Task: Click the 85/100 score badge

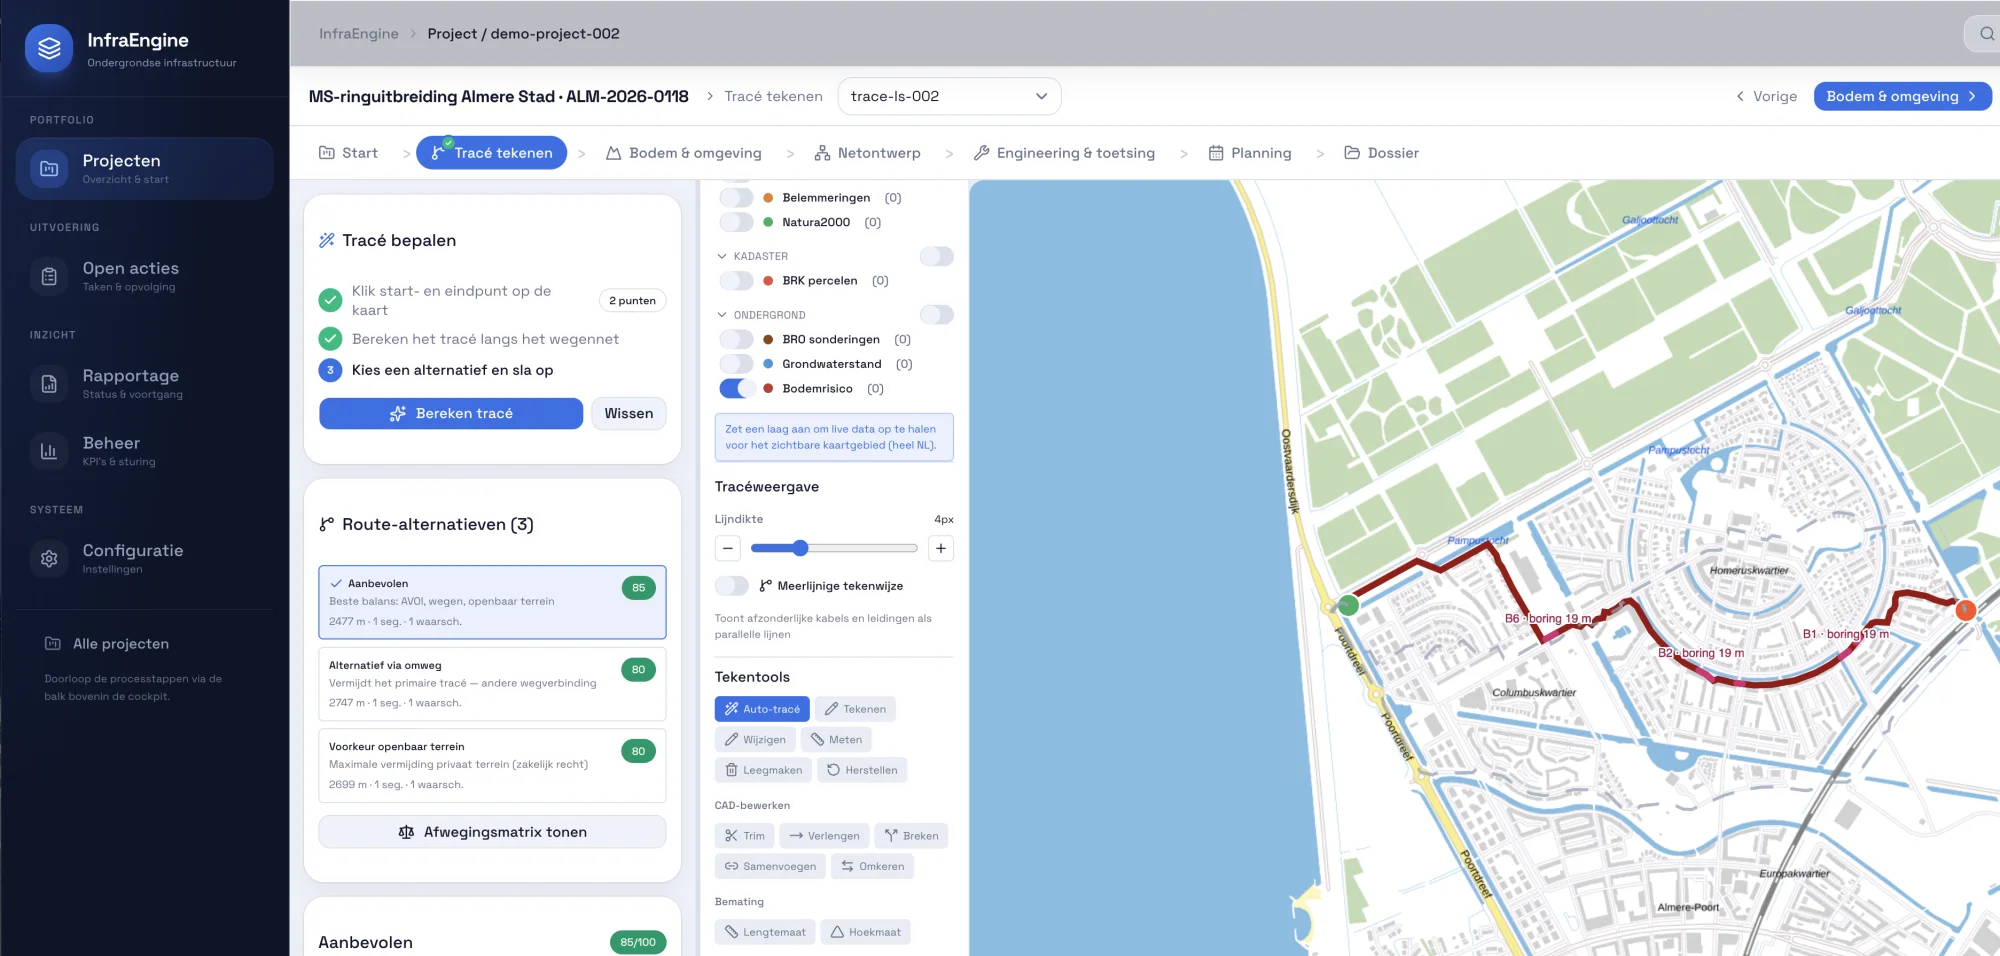Action: click(x=638, y=942)
